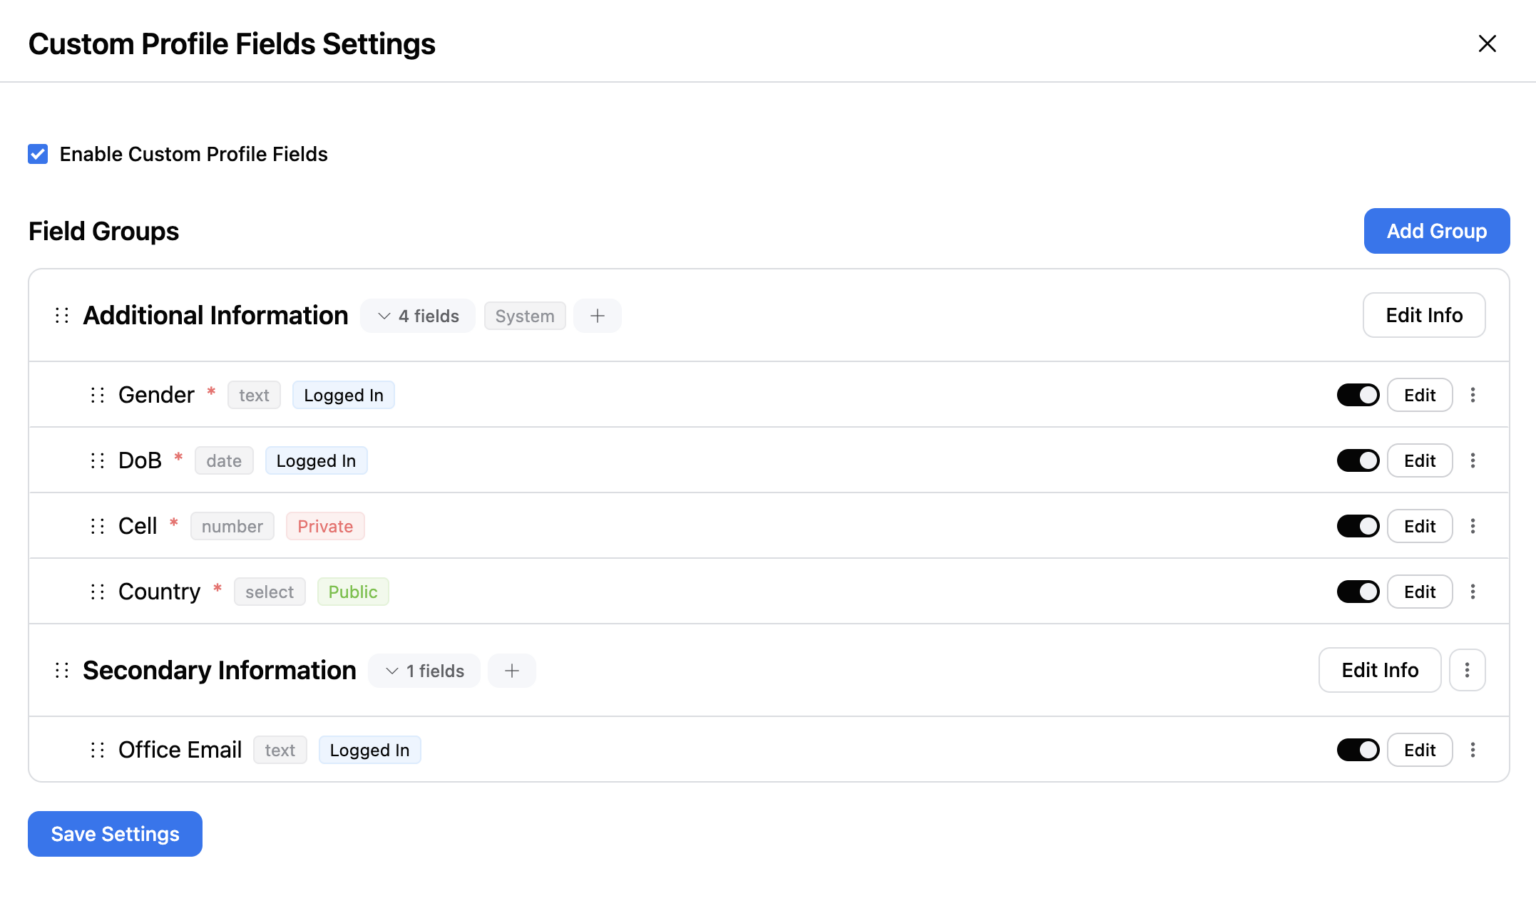This screenshot has height=918, width=1536.
Task: Open the three-dot menu for Secondary Information group
Action: click(1467, 670)
